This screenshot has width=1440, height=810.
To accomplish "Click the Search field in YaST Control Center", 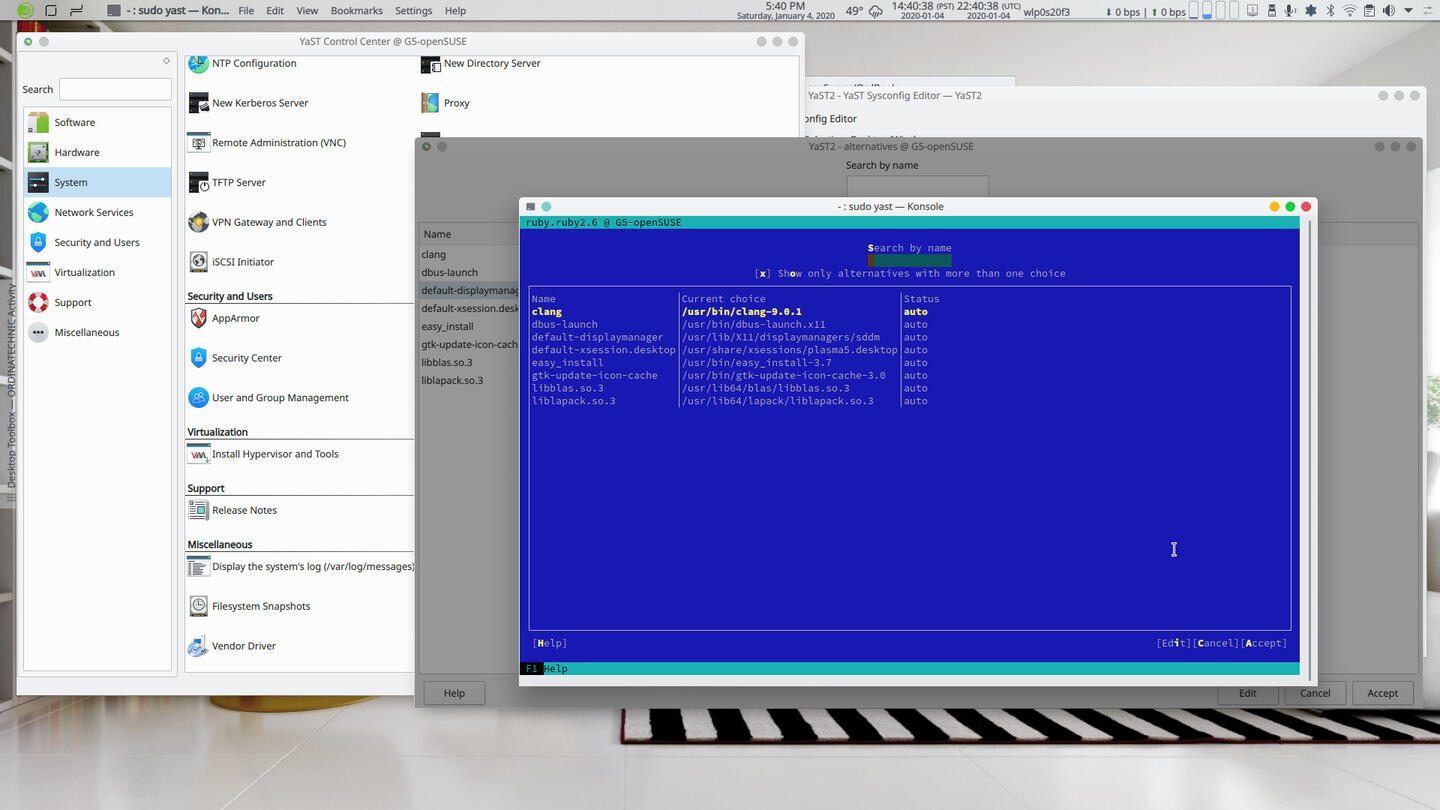I will pos(115,89).
